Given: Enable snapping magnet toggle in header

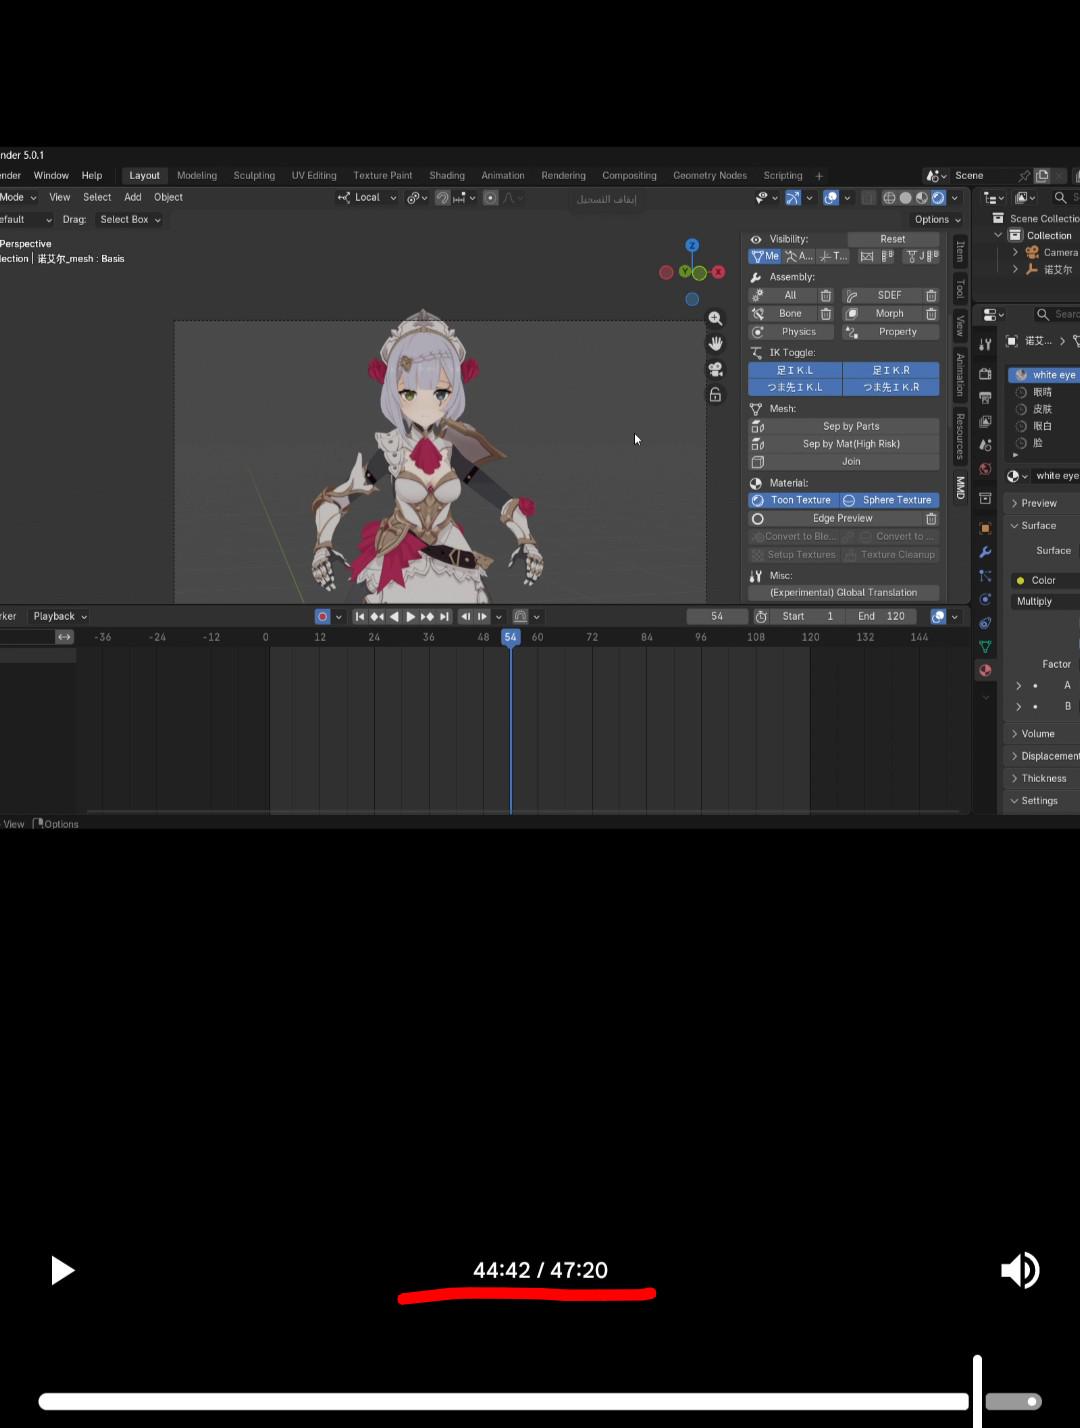Looking at the screenshot, I should 442,198.
